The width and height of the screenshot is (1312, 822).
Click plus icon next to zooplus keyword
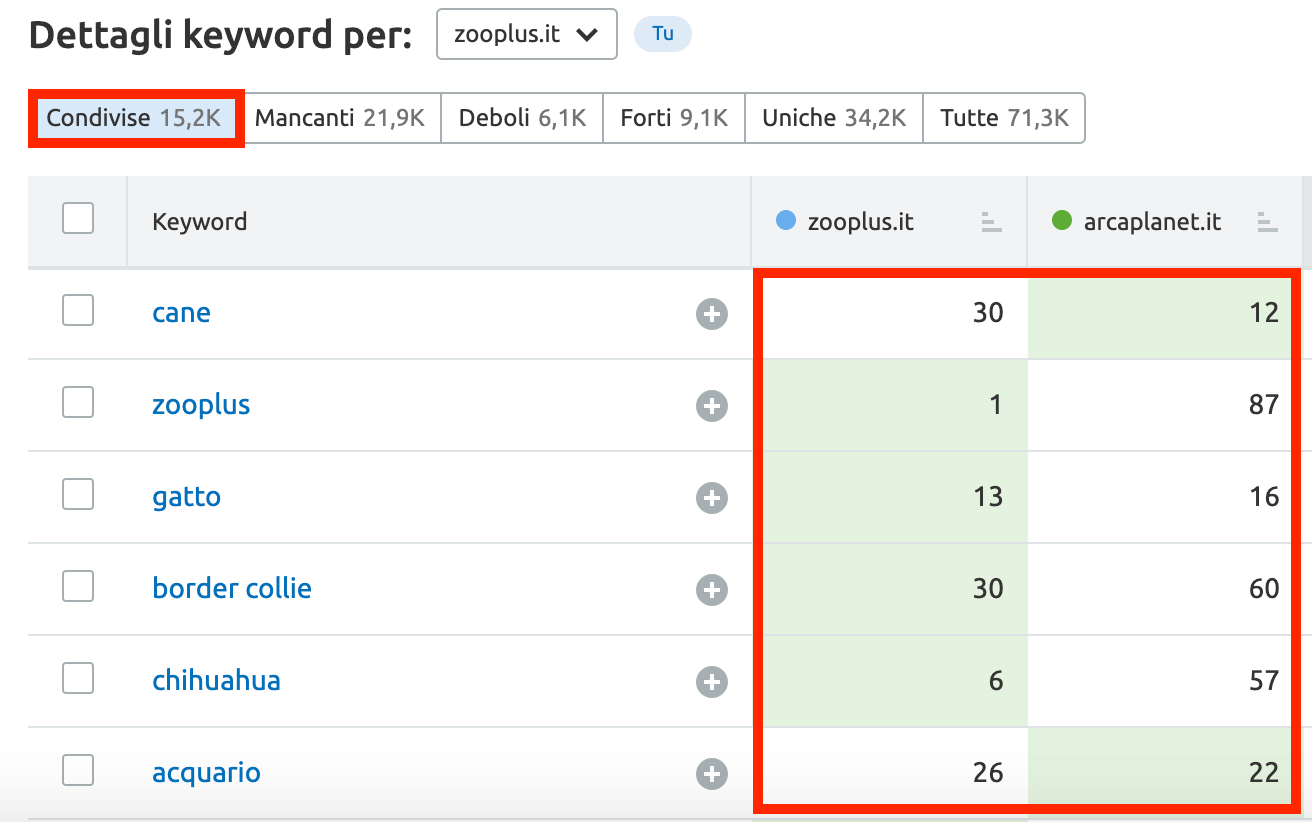coord(712,406)
